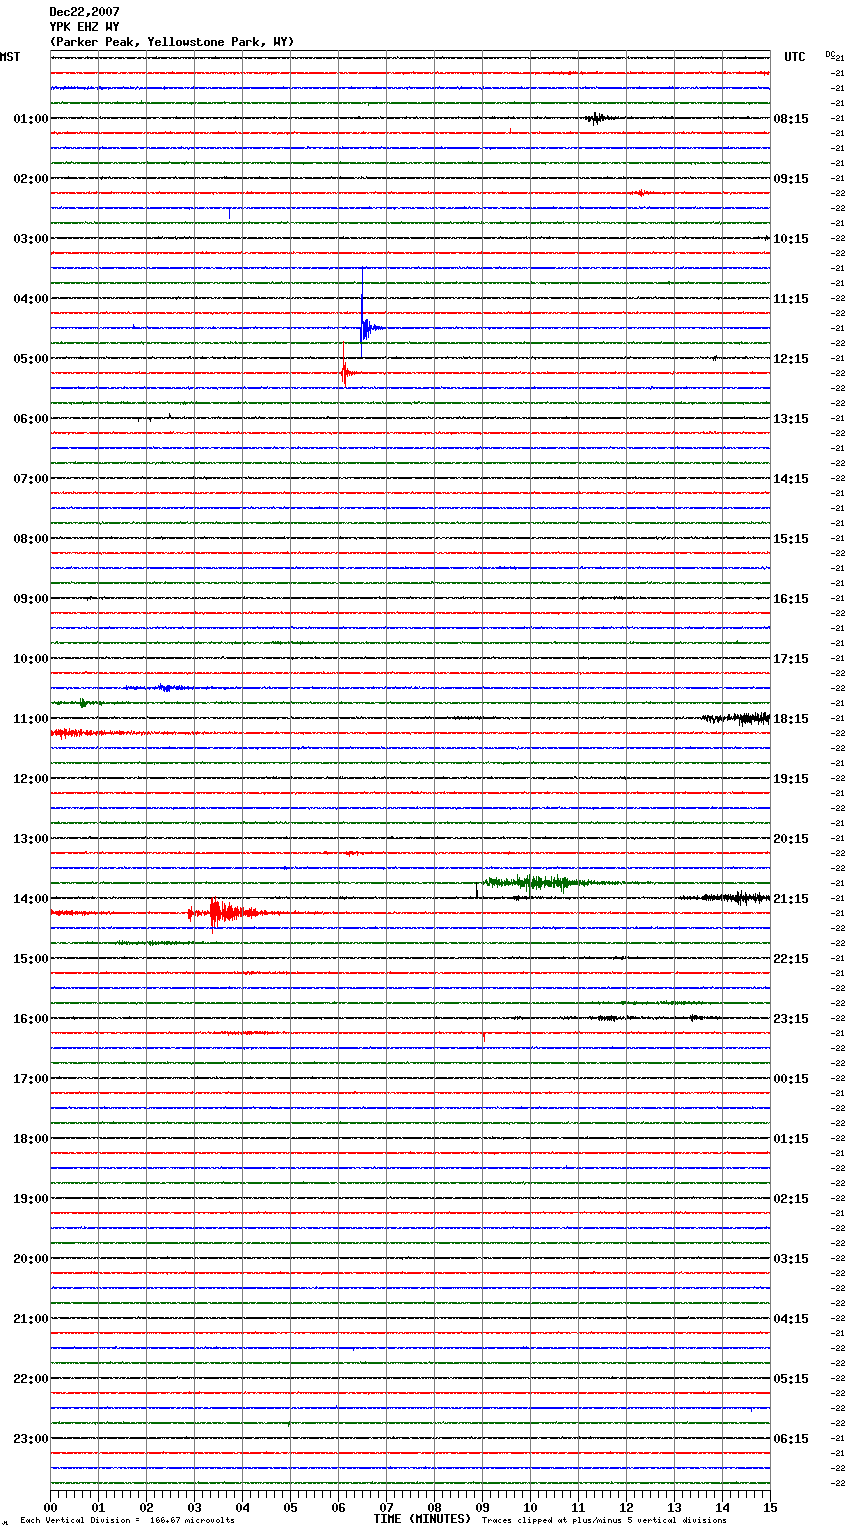Click the "12" minute tick label on bottom axis
This screenshot has height=1534, width=850.
(626, 1507)
